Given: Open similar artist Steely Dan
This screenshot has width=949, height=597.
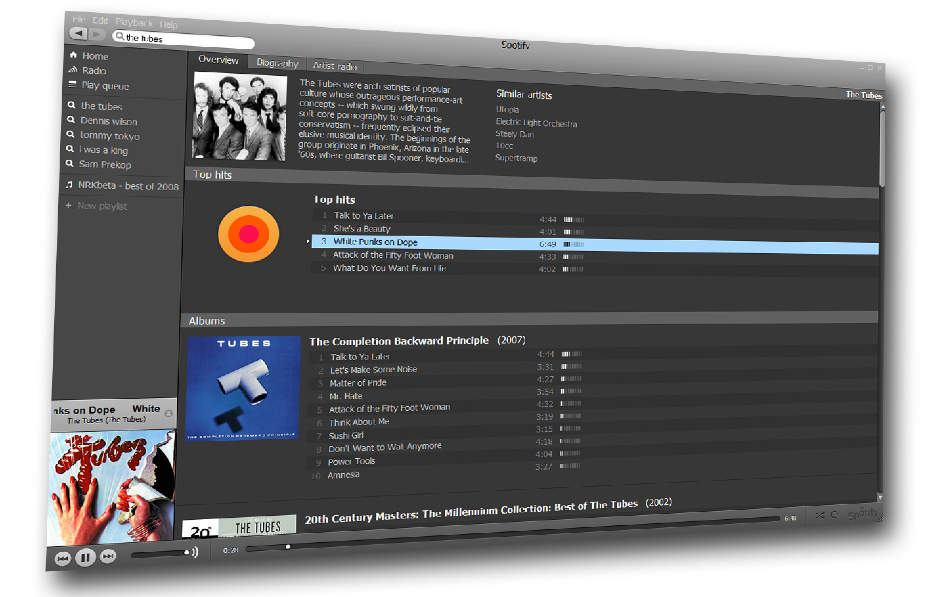Looking at the screenshot, I should 514,134.
